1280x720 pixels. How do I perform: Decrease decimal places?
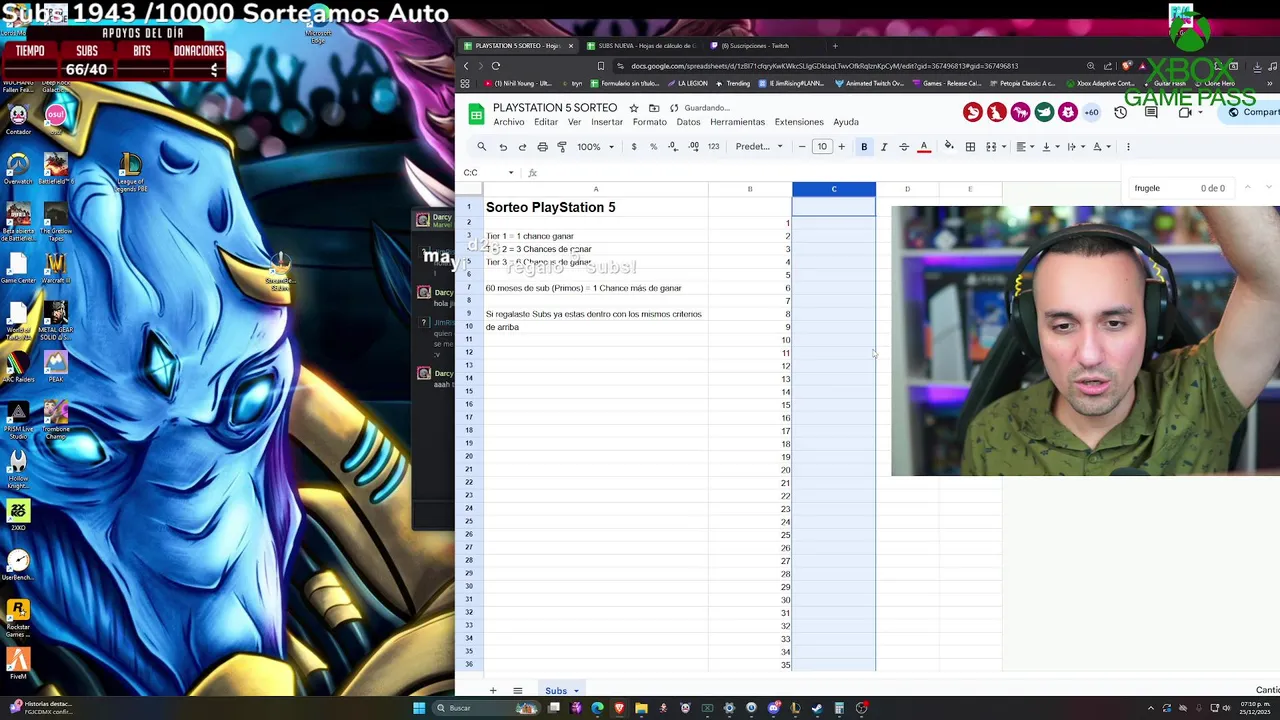[x=673, y=147]
